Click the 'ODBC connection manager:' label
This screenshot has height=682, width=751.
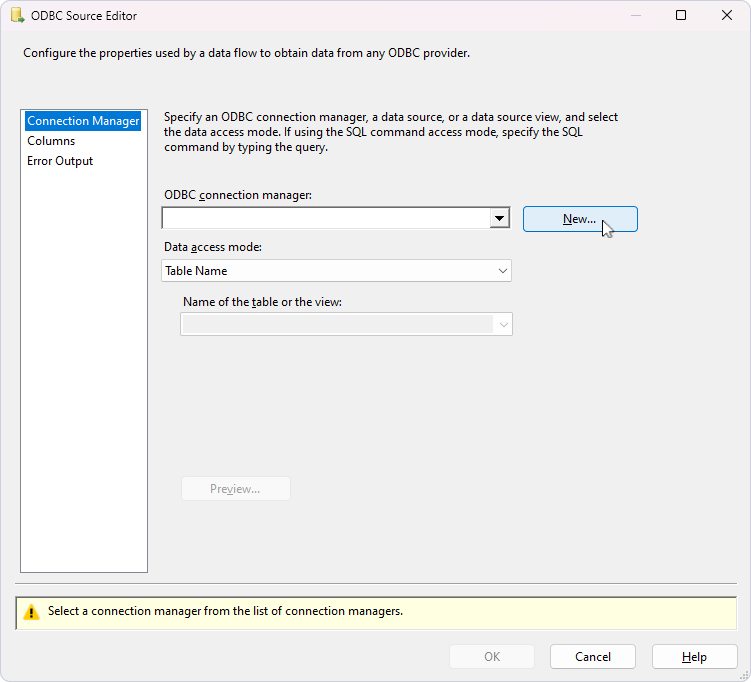tap(238, 194)
